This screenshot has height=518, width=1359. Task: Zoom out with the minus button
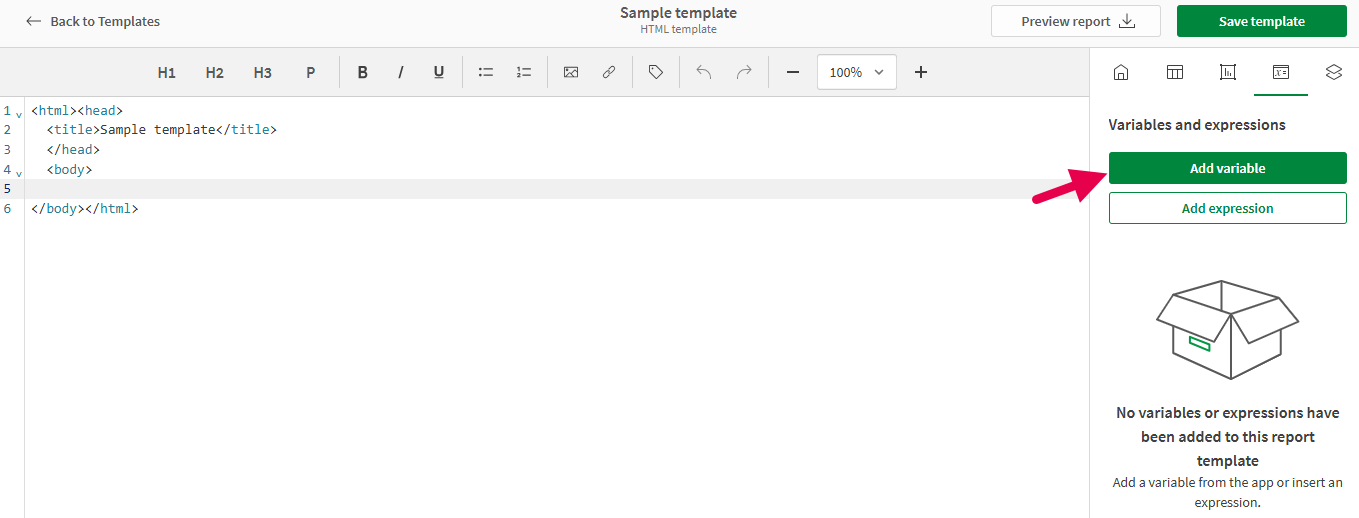pyautogui.click(x=792, y=72)
